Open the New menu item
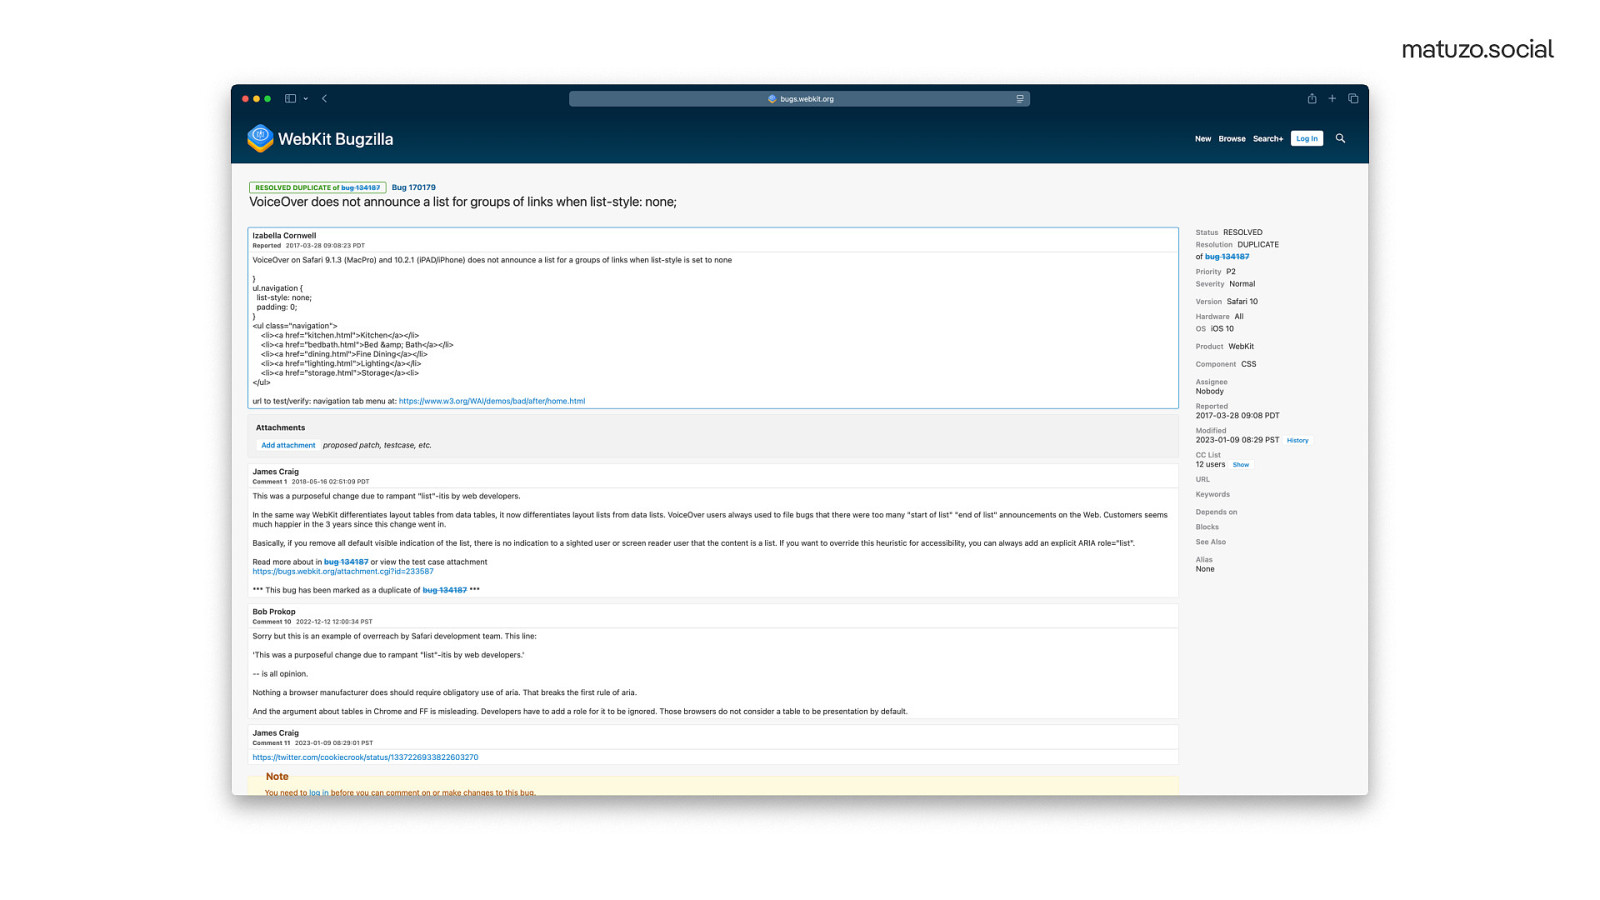This screenshot has width=1600, height=900. point(1203,139)
